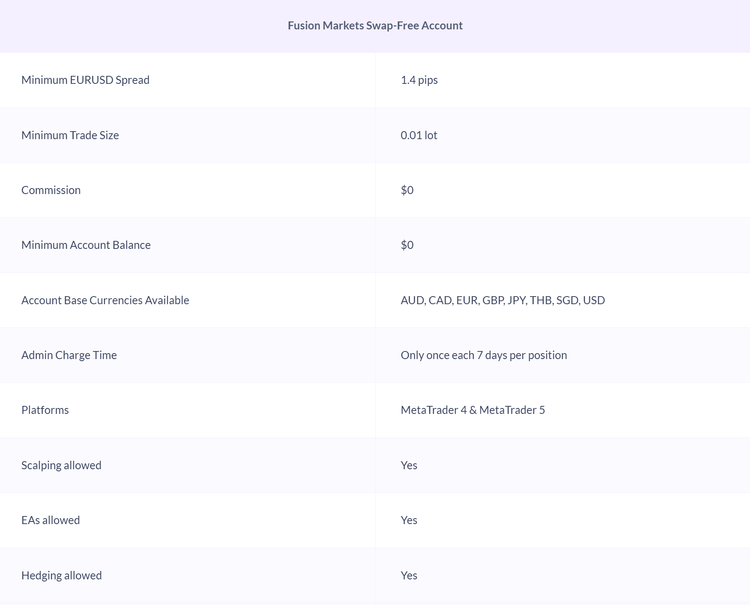Click the Yes value for Scalping allowed

point(409,465)
